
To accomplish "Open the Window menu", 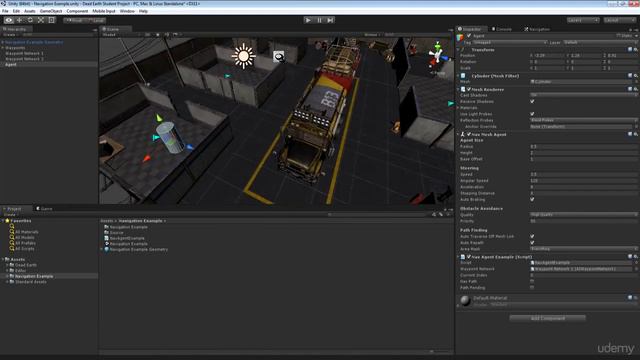I will click(127, 11).
